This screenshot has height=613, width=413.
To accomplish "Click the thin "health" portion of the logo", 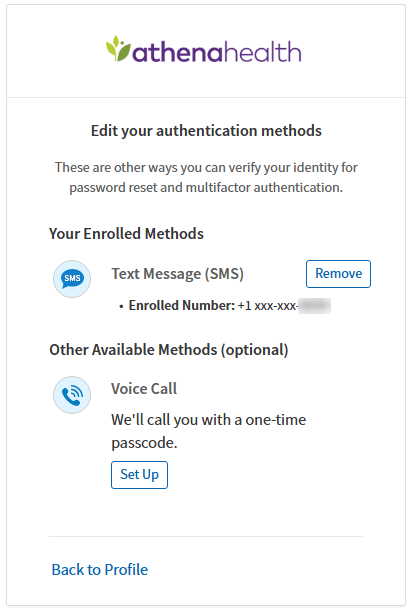I will (262, 52).
